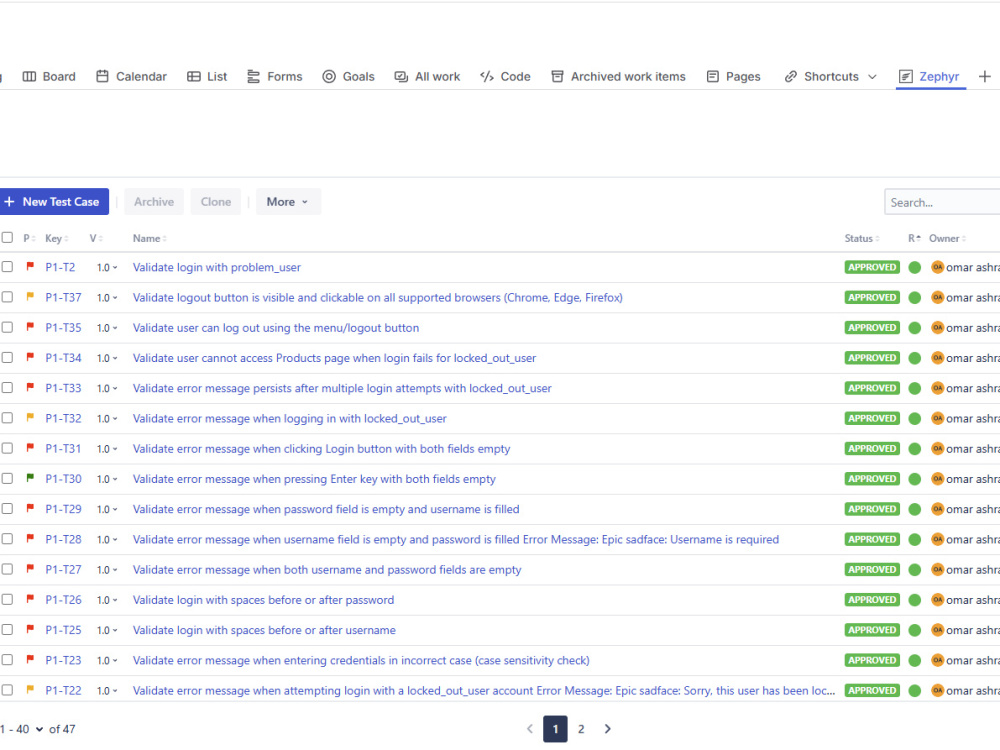Check the box for P1-T2
The height and width of the screenshot is (750, 1000).
coord(7,267)
